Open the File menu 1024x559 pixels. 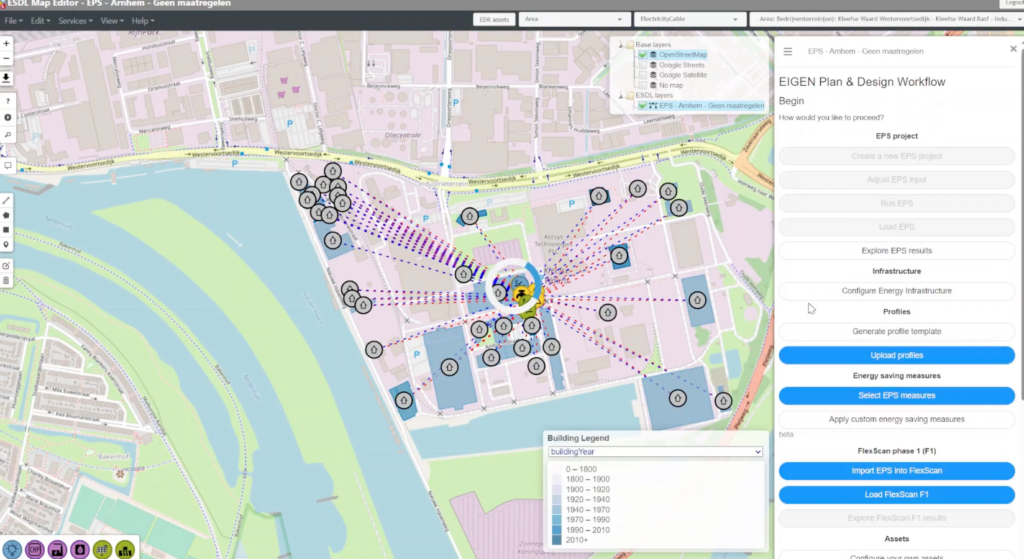13,20
